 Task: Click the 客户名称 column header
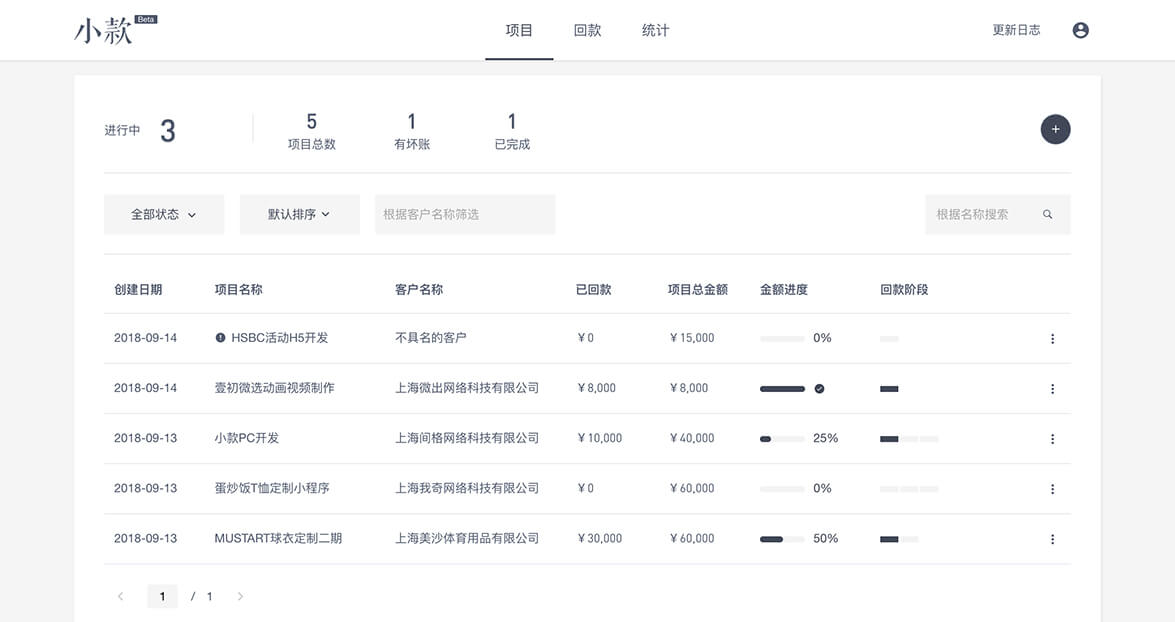tap(419, 290)
